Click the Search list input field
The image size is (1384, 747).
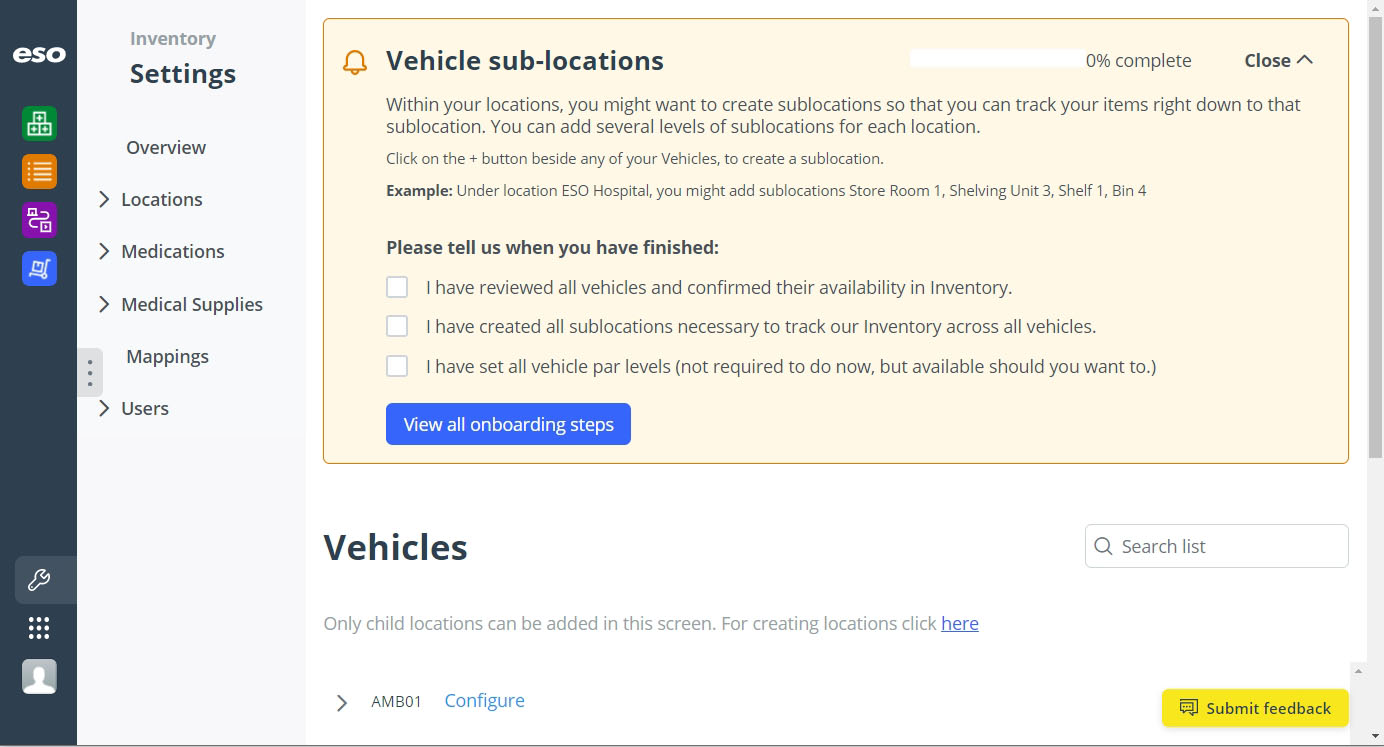coord(1227,547)
